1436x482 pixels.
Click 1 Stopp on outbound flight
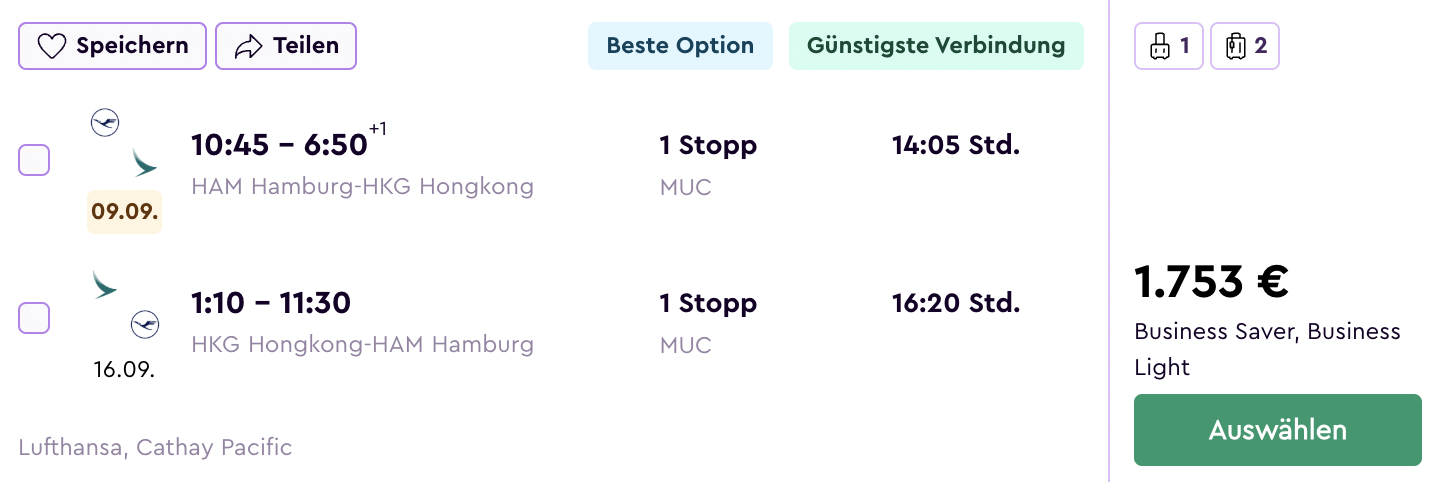coord(708,146)
